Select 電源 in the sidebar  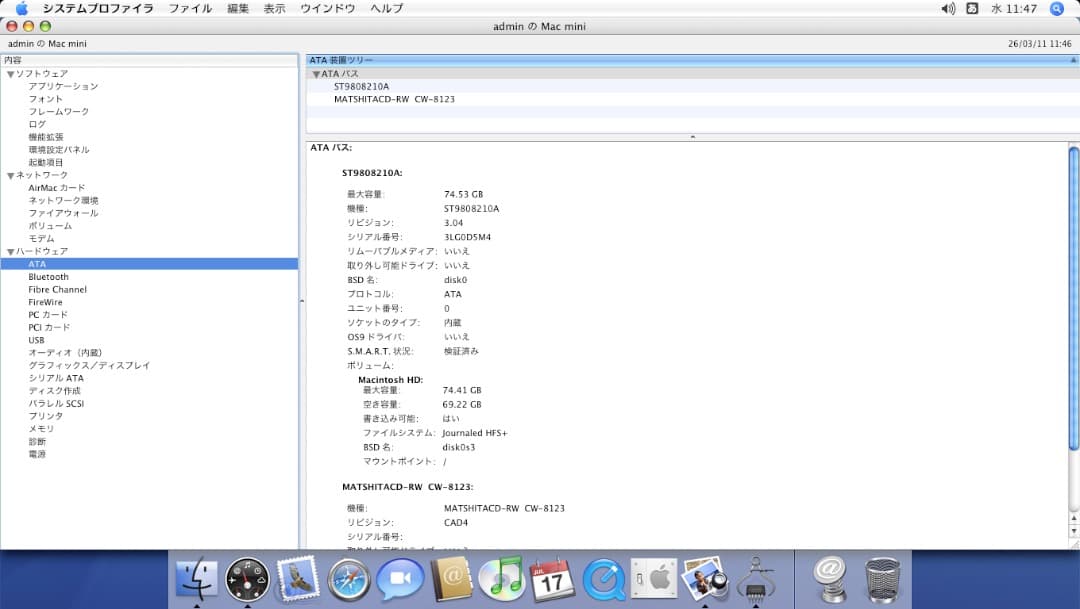pyautogui.click(x=37, y=454)
